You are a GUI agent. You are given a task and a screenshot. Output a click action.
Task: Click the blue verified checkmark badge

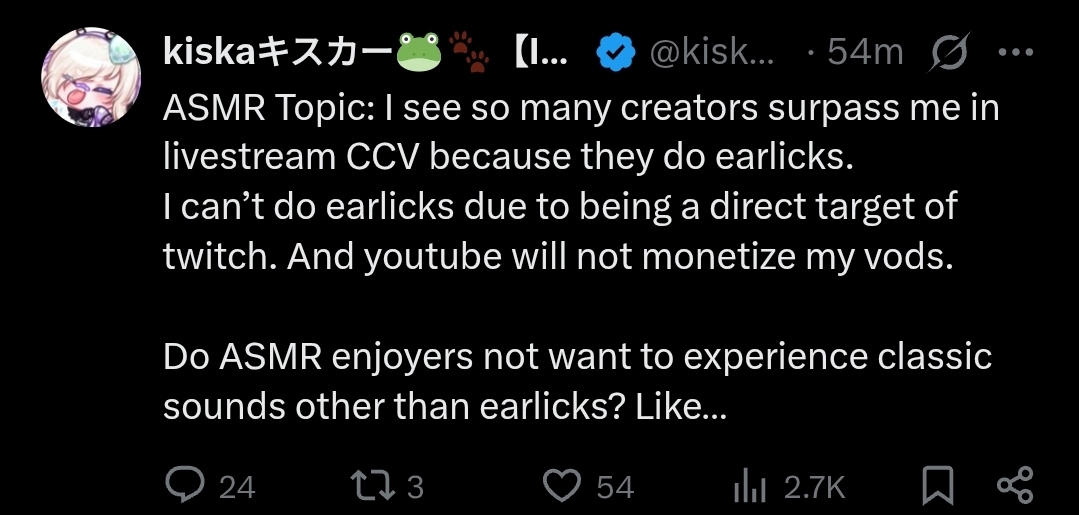pyautogui.click(x=616, y=52)
